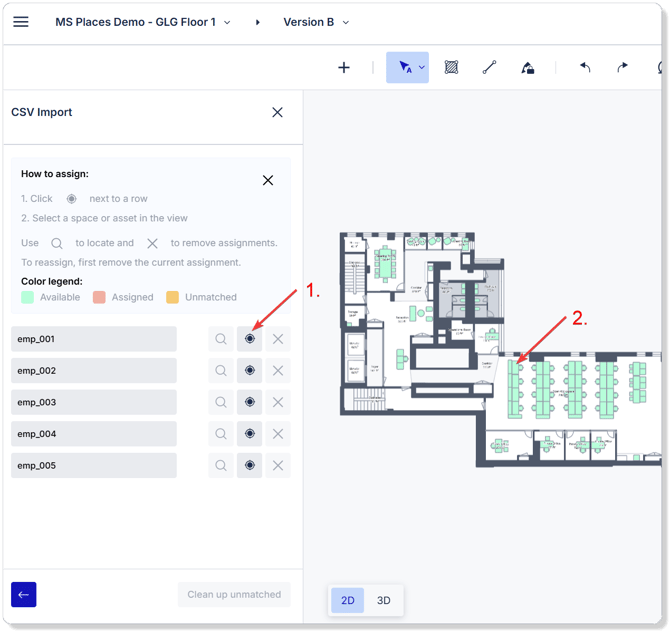670x632 pixels.
Task: Switch the view to 3D
Action: (x=383, y=601)
